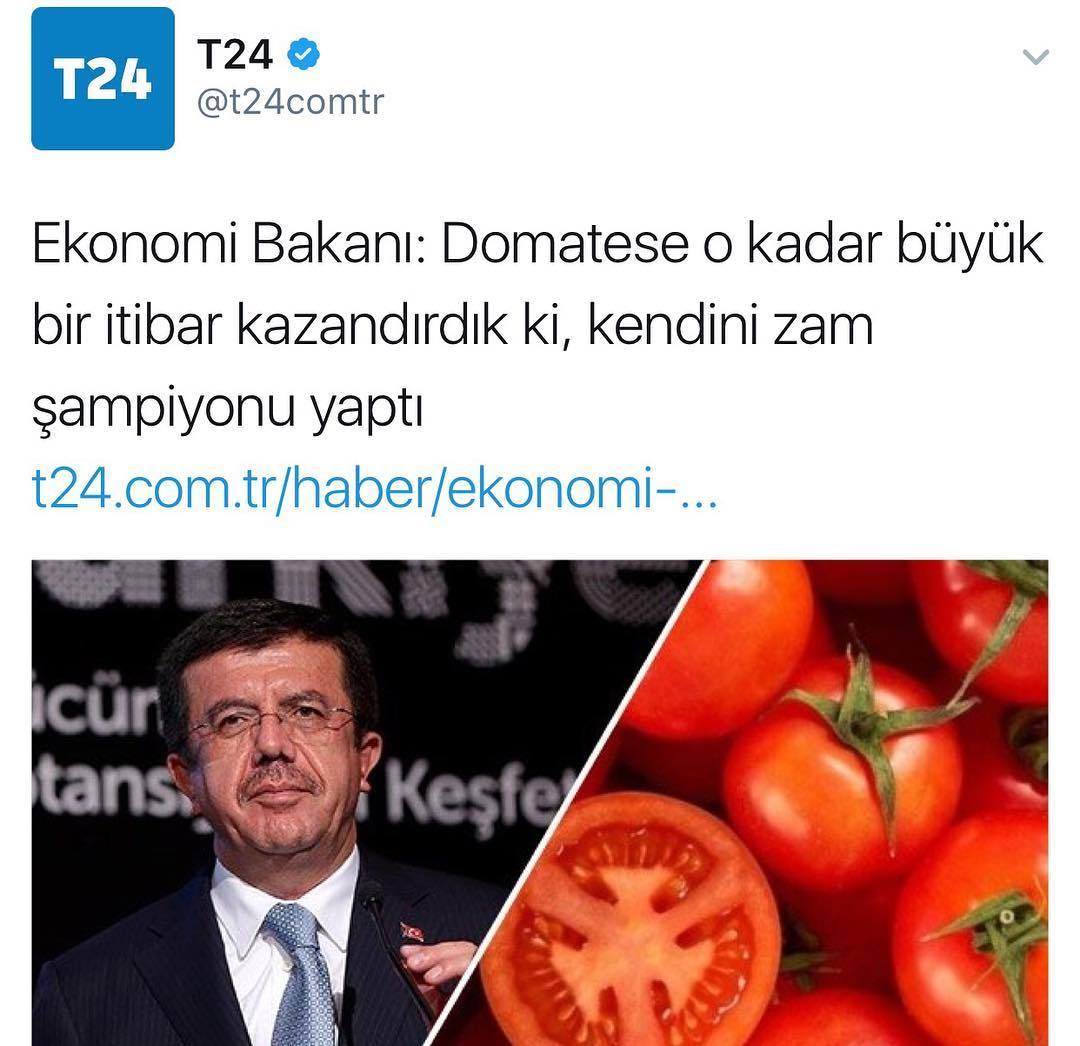Click the minister's glasses in the photo
1080x1046 pixels.
[271, 723]
